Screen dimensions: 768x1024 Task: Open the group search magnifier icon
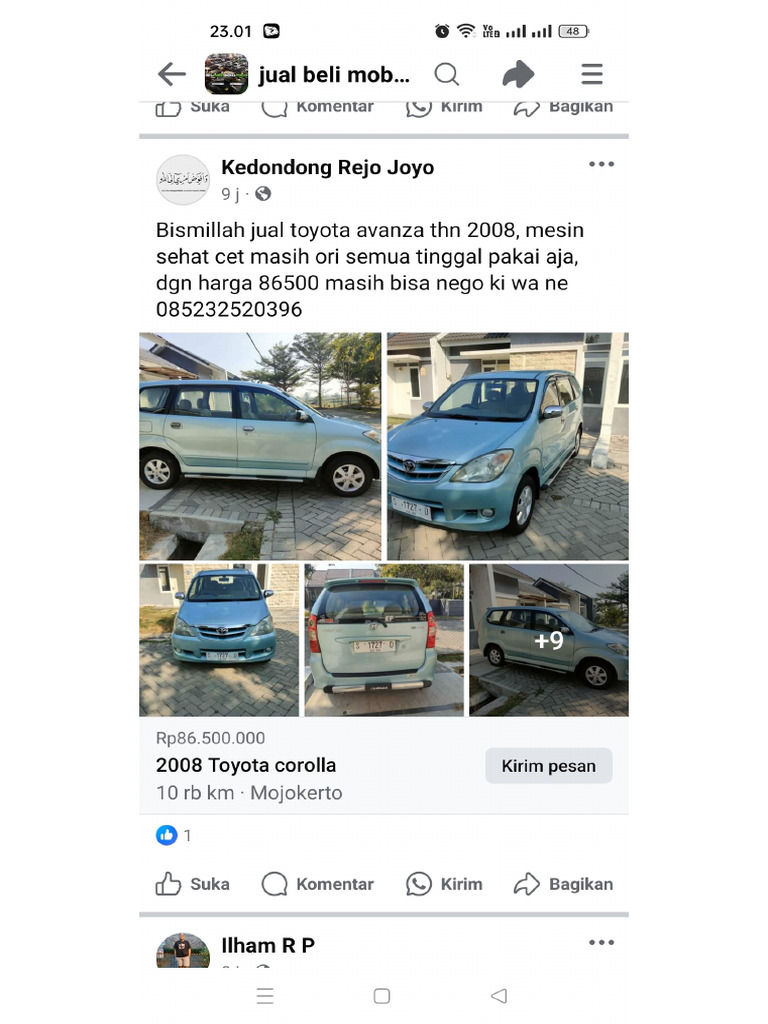pos(447,74)
